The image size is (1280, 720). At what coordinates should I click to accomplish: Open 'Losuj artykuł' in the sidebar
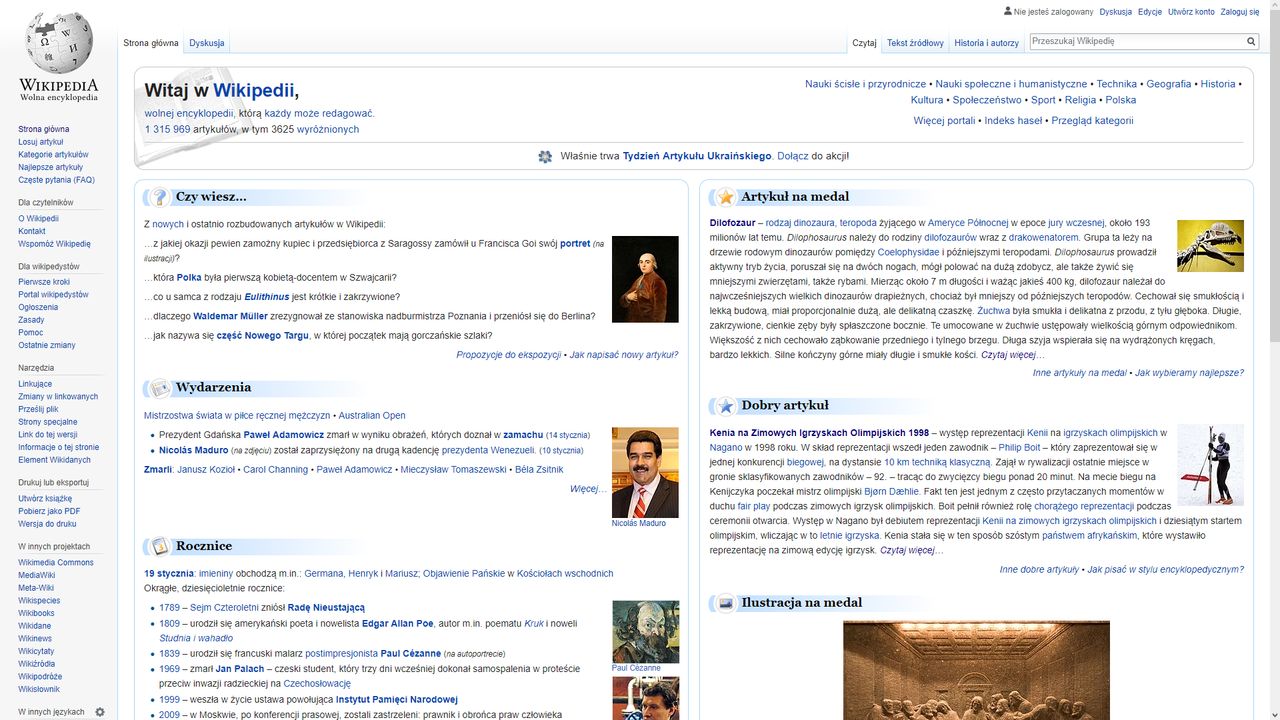(x=40, y=142)
